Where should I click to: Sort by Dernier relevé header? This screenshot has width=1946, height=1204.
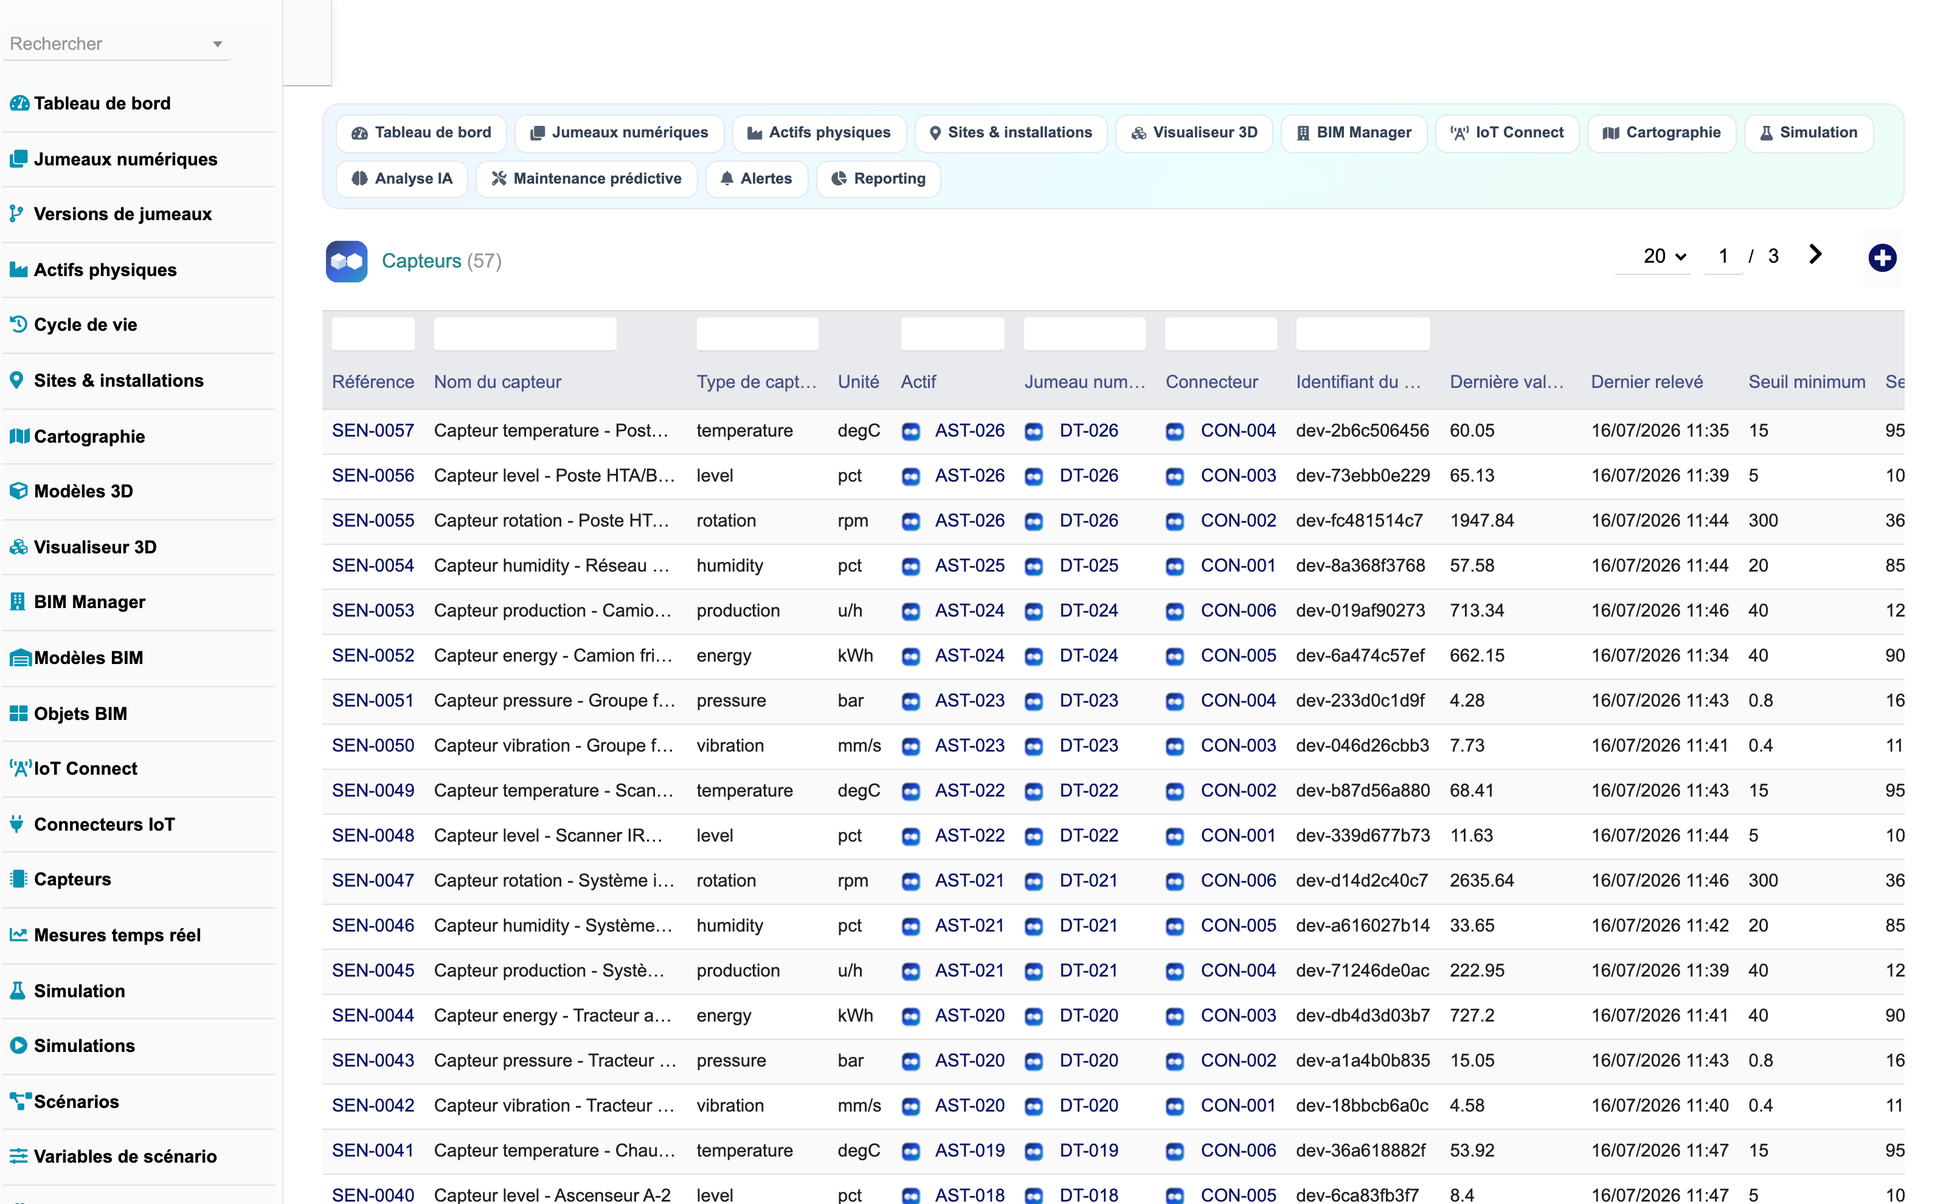[1646, 382]
